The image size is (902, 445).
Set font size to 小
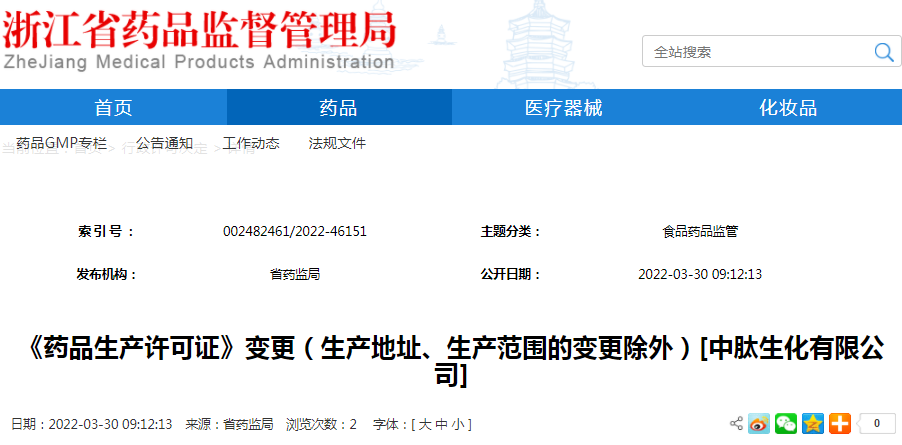pos(457,425)
